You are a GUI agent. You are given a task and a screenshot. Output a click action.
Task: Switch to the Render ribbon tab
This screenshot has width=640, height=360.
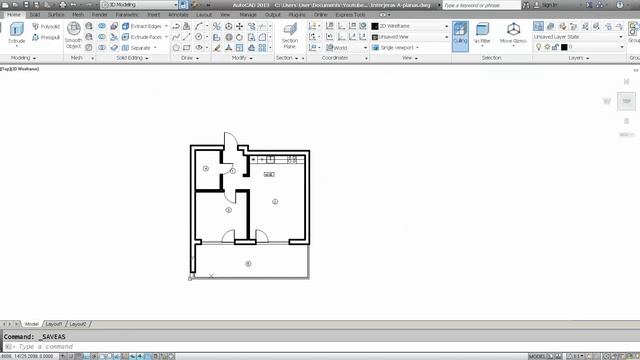click(x=99, y=15)
